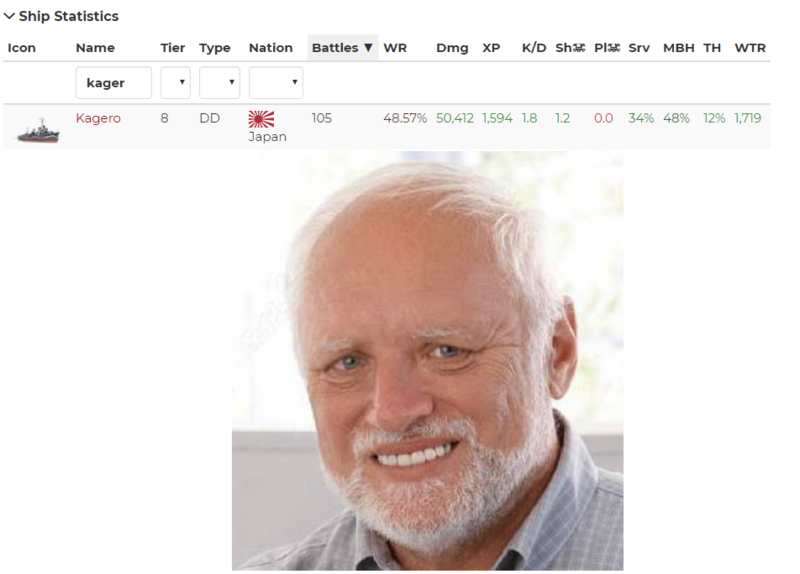Click the Japan flag icon

pyautogui.click(x=261, y=119)
